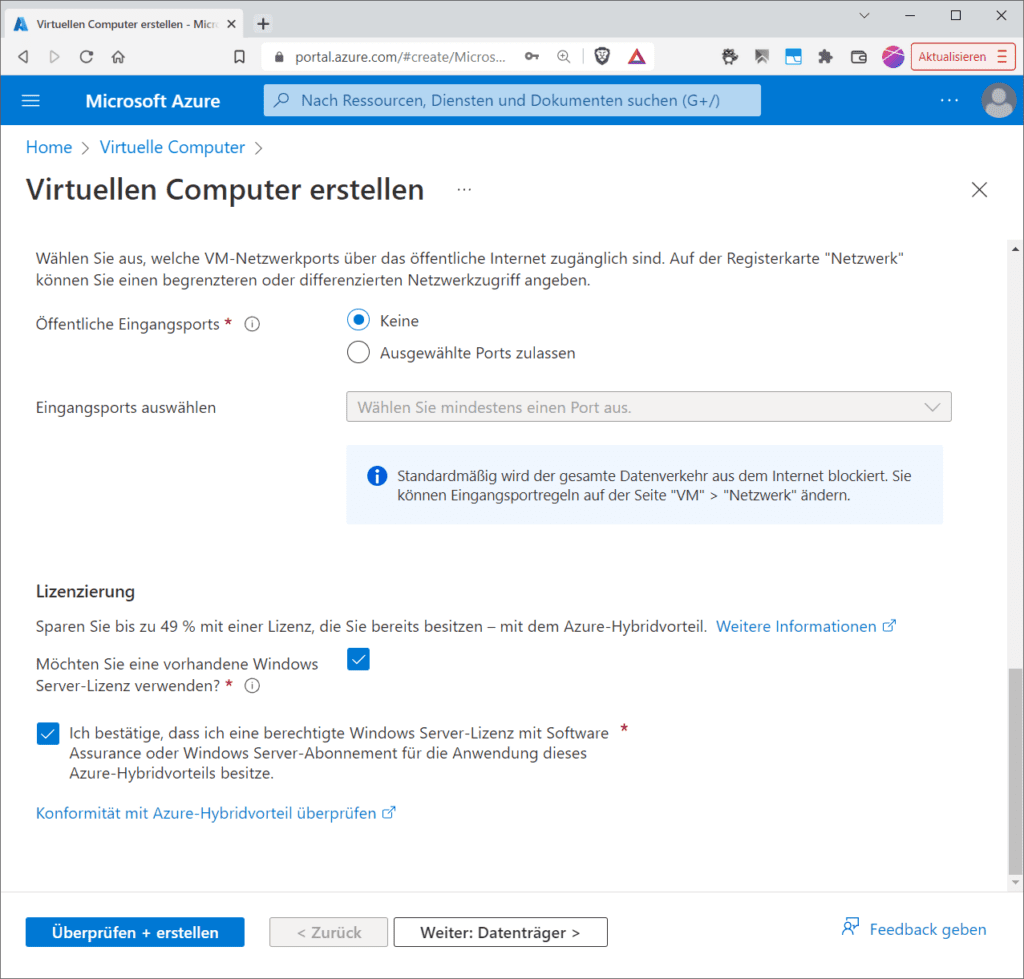Screen dimensions: 1024x979
Task: Open the Azure portal hamburger menu
Action: point(31,101)
